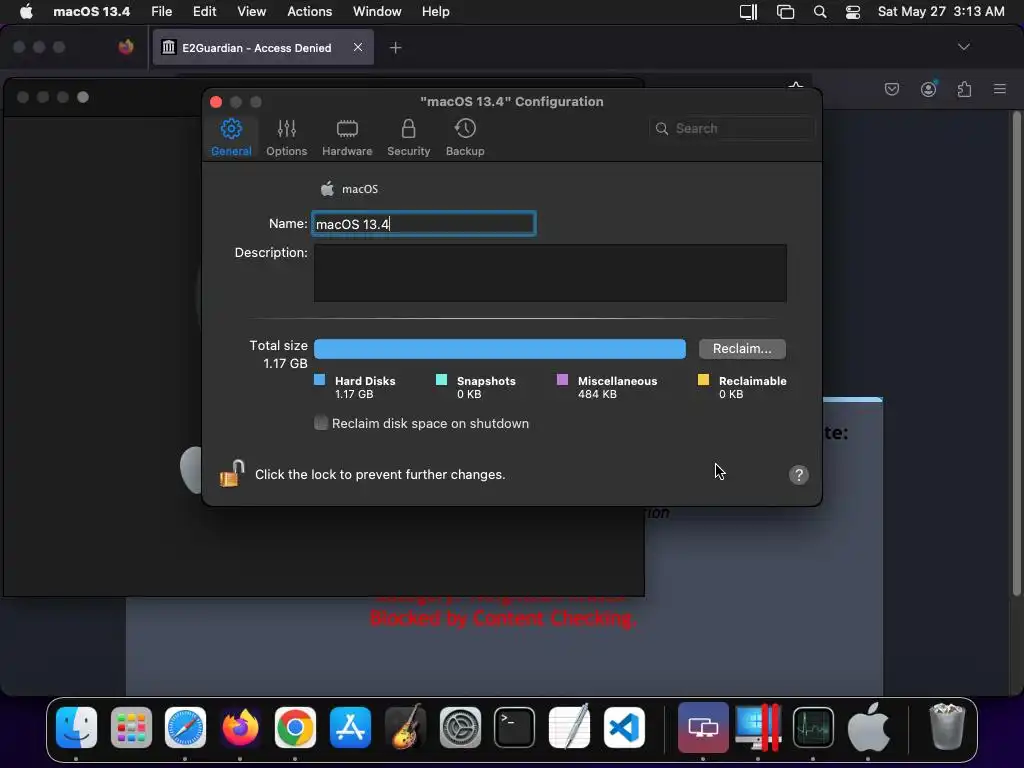1024x768 pixels.
Task: Click the Pocket save icon in Firefox toolbar
Action: pos(891,89)
